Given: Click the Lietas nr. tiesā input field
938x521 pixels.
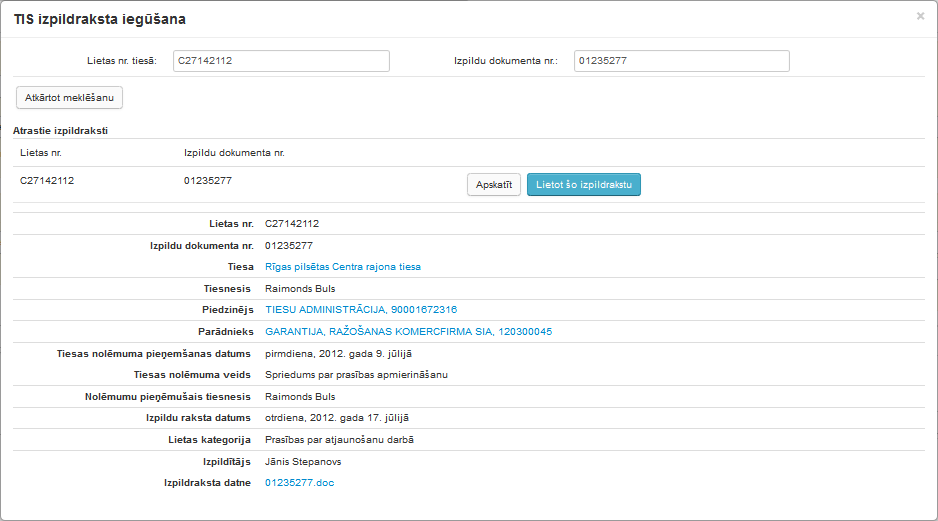Looking at the screenshot, I should click(x=281, y=61).
